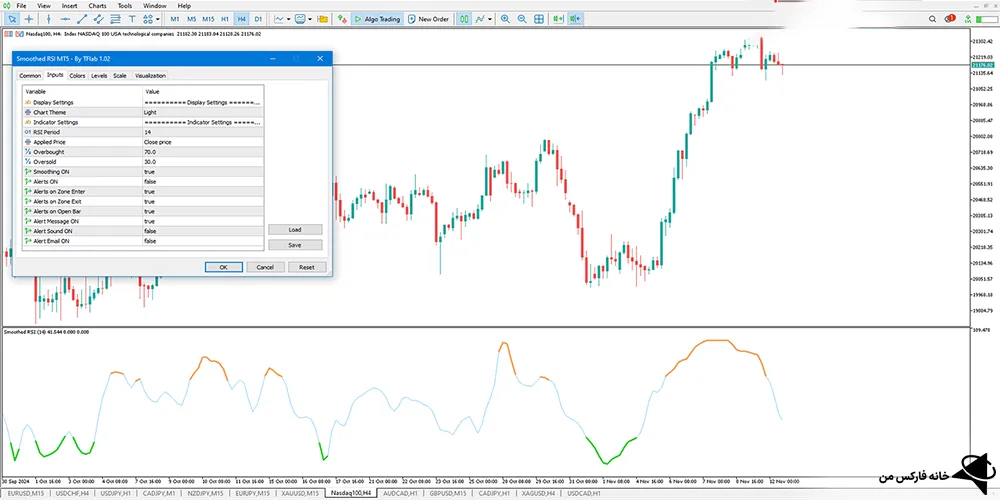Viewport: 1000px width, 500px height.
Task: Switch to H1 timeframe
Action: click(224, 19)
